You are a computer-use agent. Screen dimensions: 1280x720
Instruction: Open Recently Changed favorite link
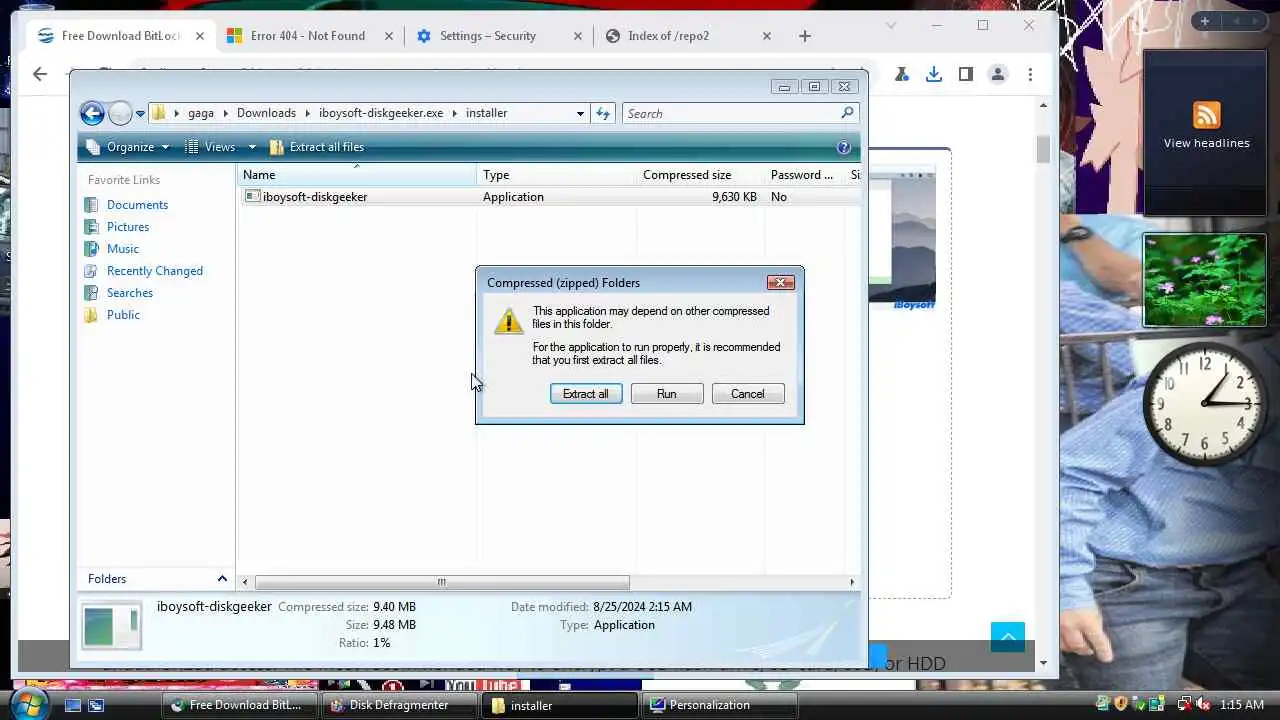(x=154, y=271)
